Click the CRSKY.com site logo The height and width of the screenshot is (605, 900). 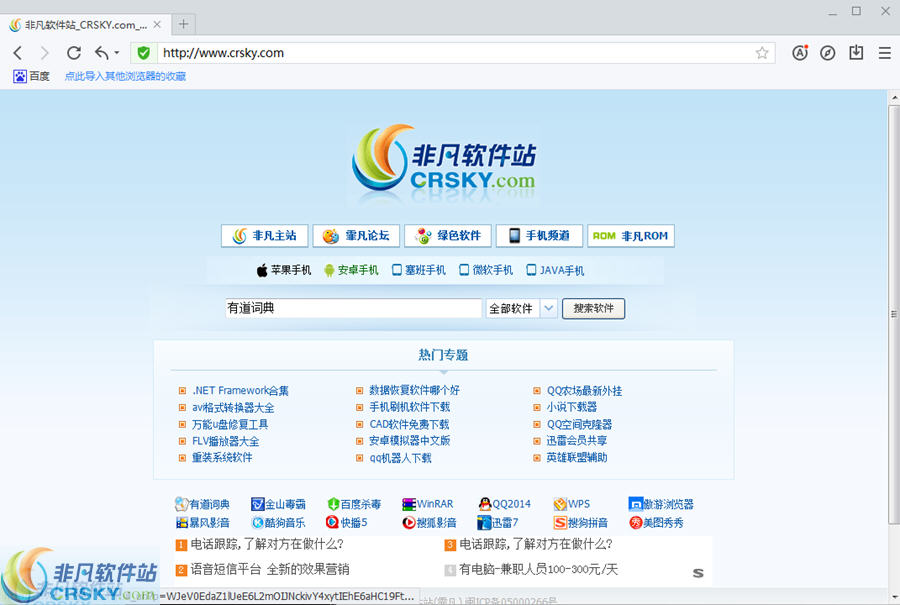click(444, 160)
